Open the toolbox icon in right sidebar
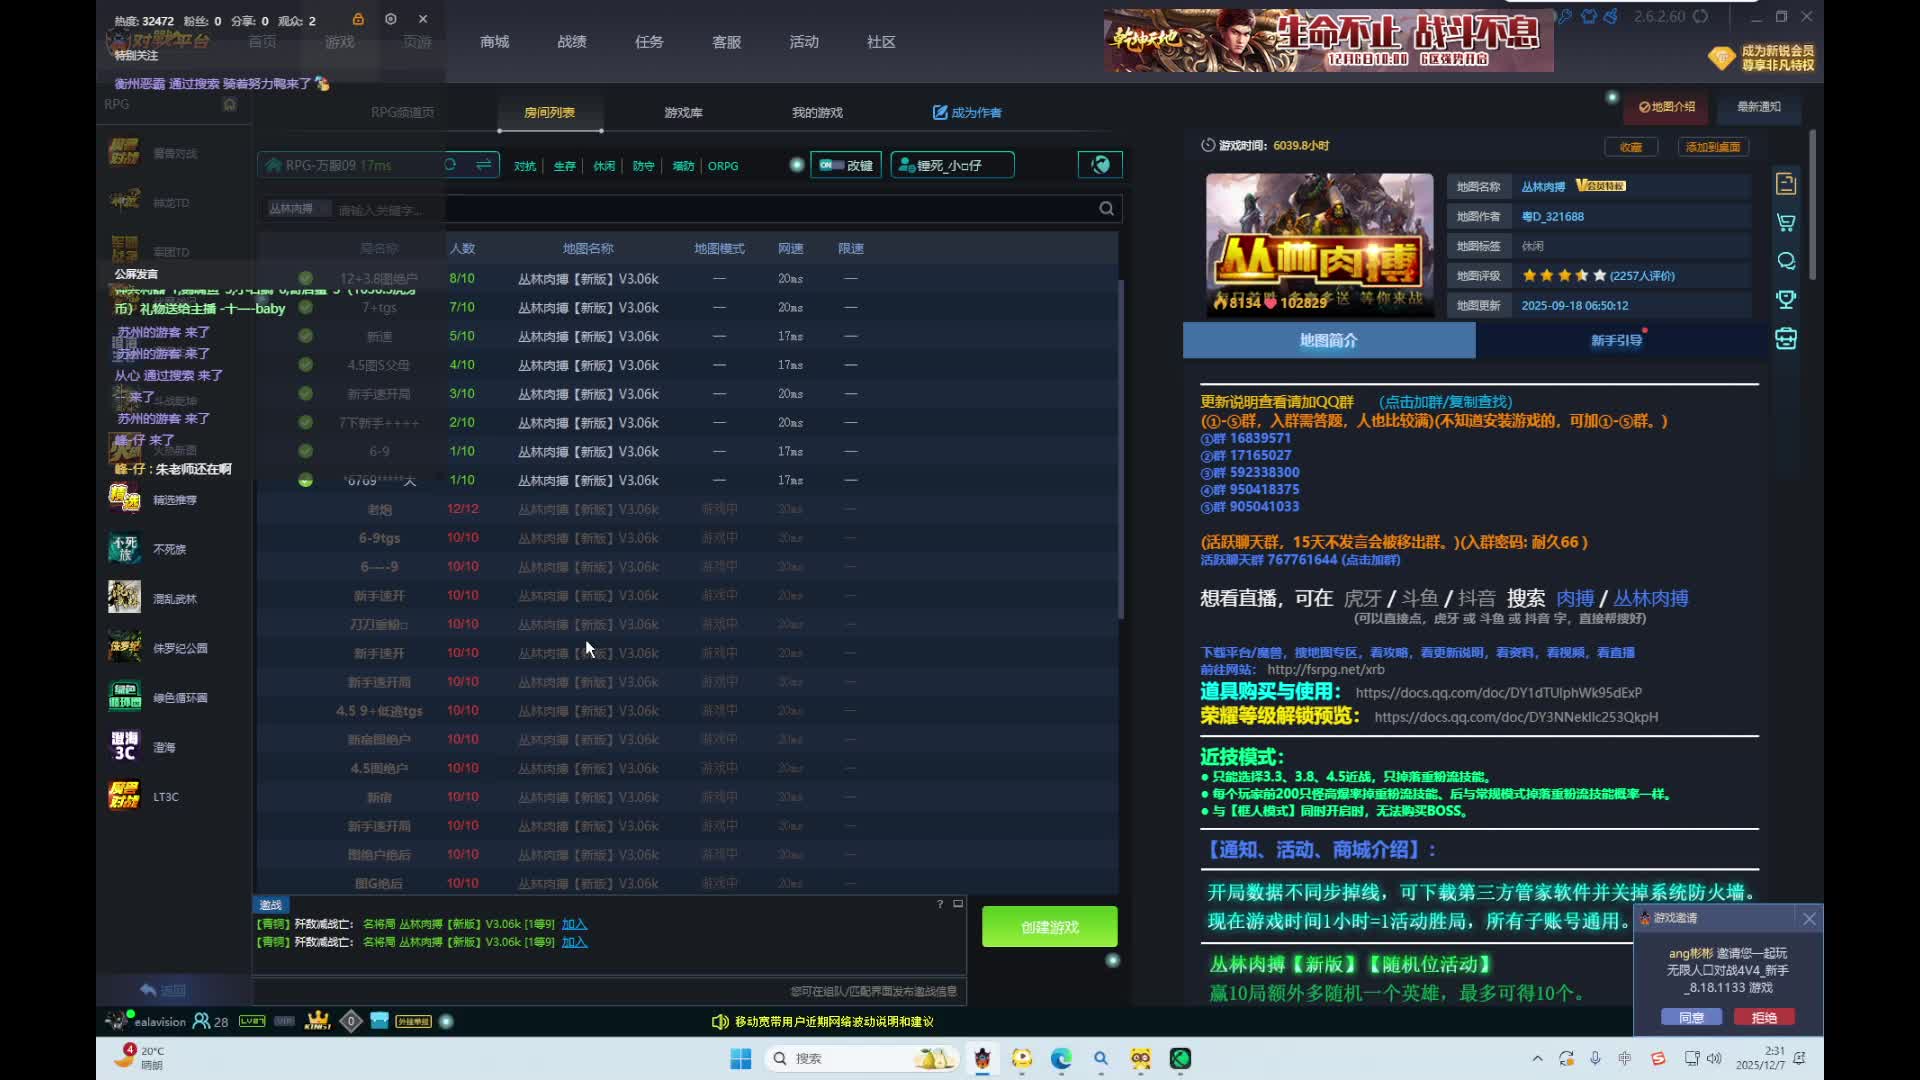Viewport: 1920px width, 1080px height. 1786,339
